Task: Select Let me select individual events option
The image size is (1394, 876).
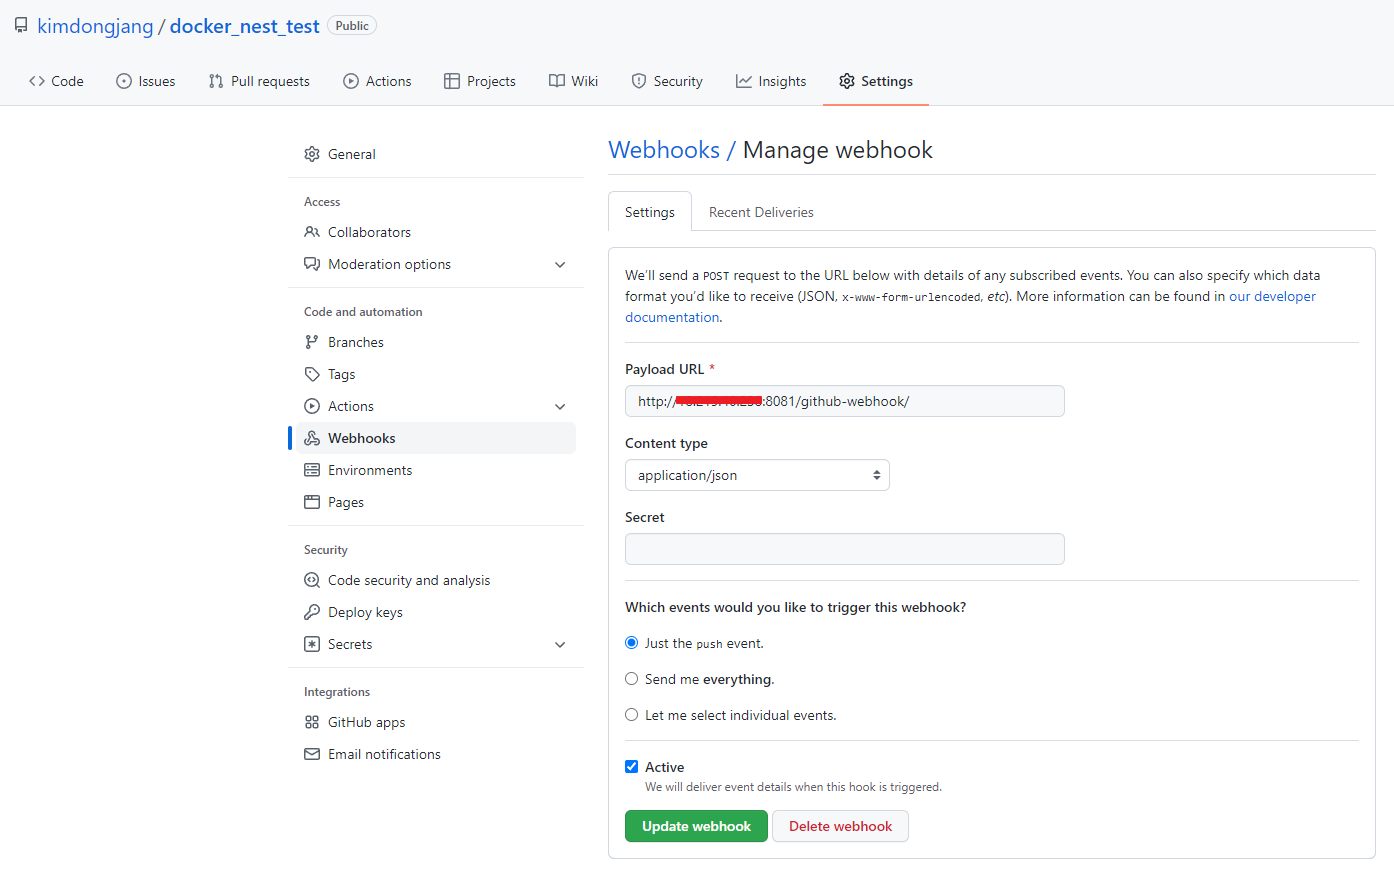Action: pyautogui.click(x=632, y=715)
